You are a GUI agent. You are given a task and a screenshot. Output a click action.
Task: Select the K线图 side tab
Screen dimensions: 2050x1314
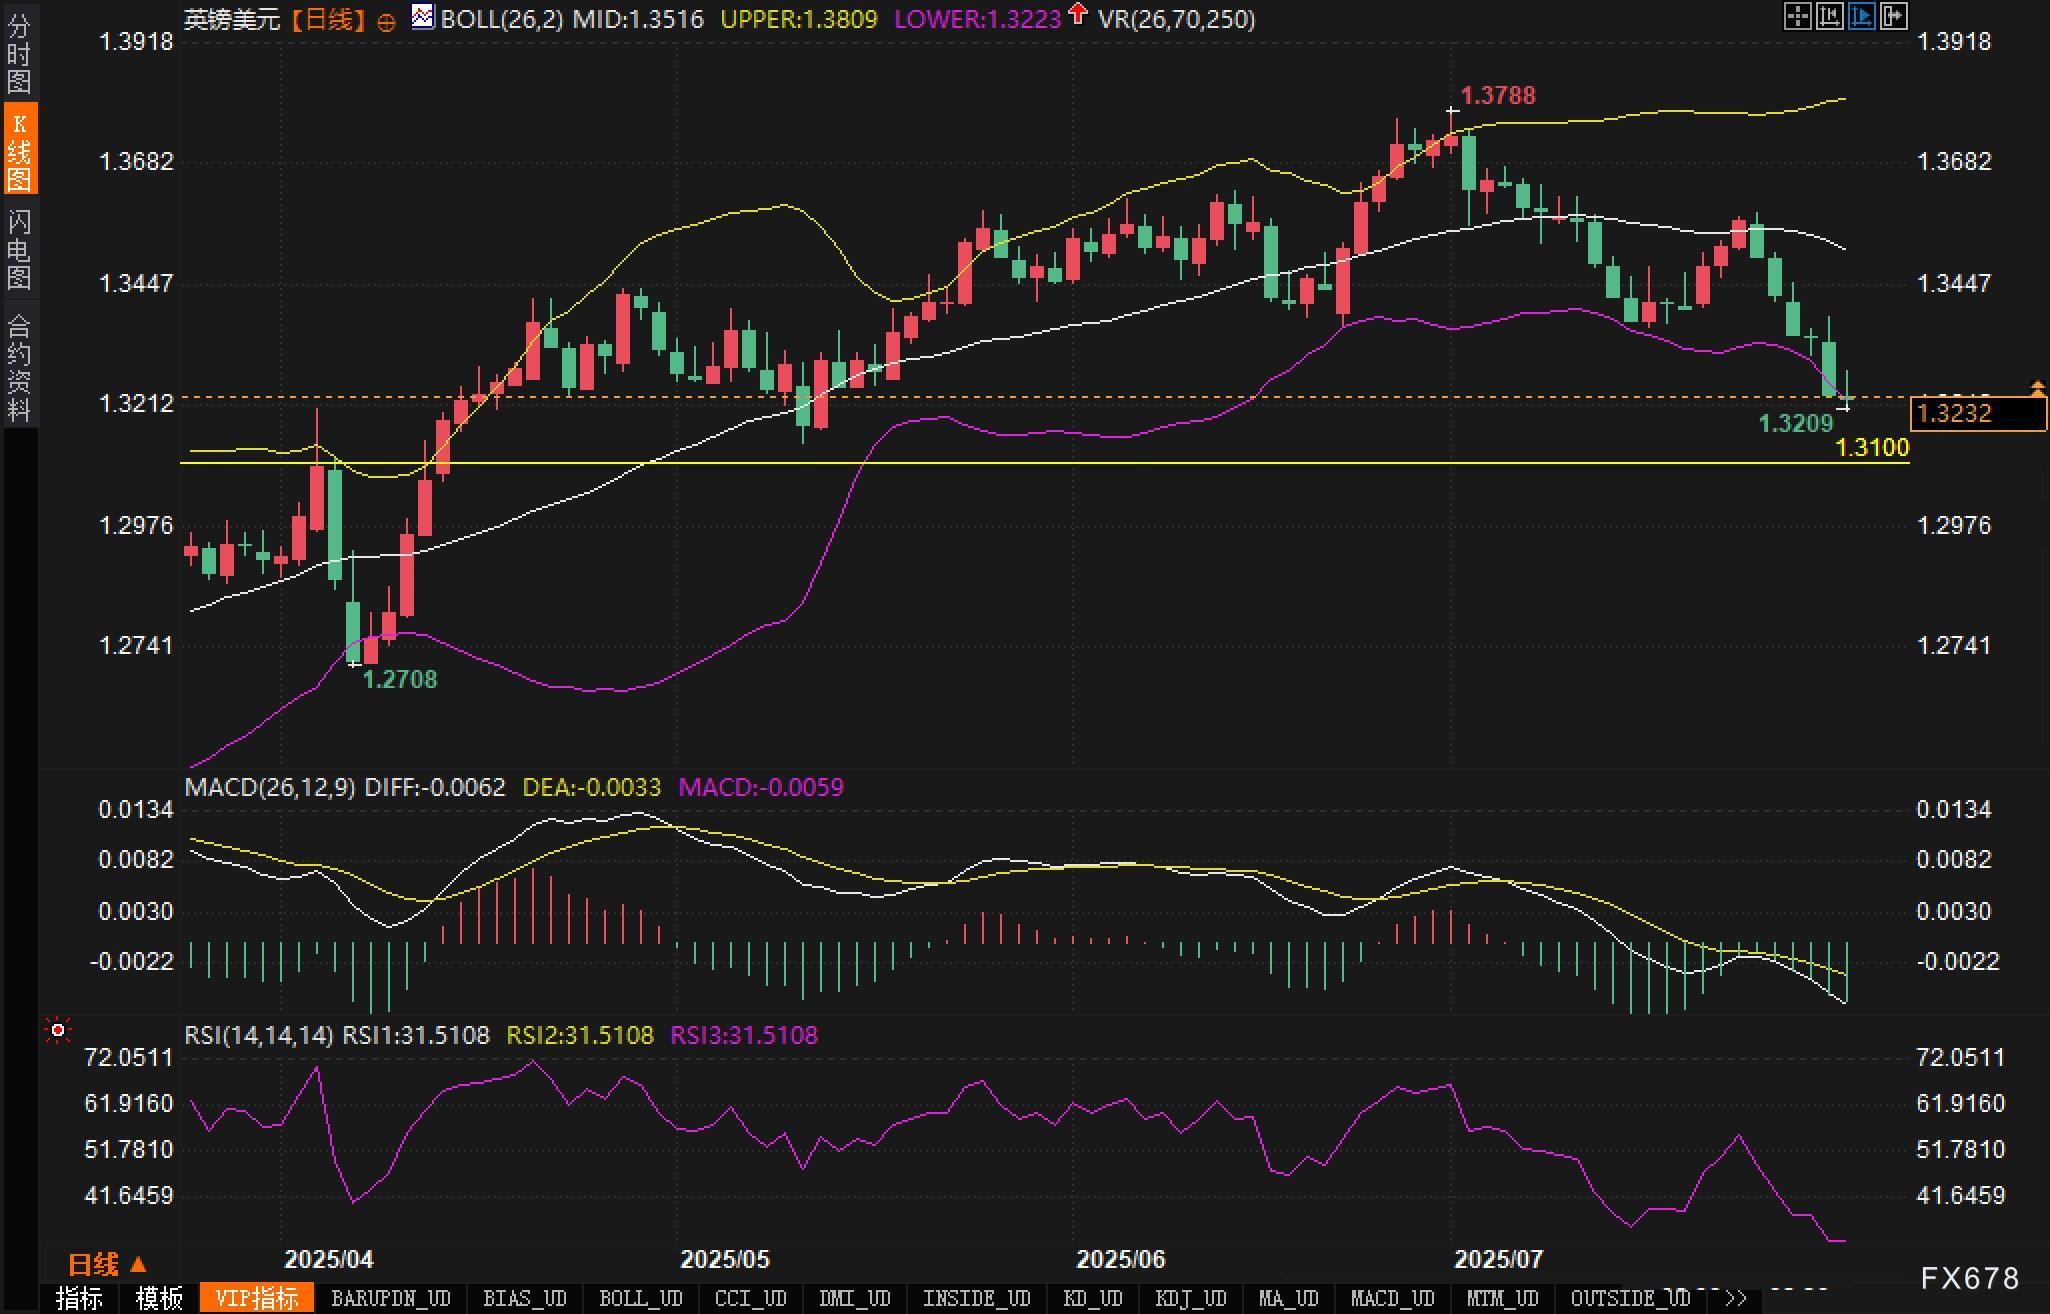(19, 150)
